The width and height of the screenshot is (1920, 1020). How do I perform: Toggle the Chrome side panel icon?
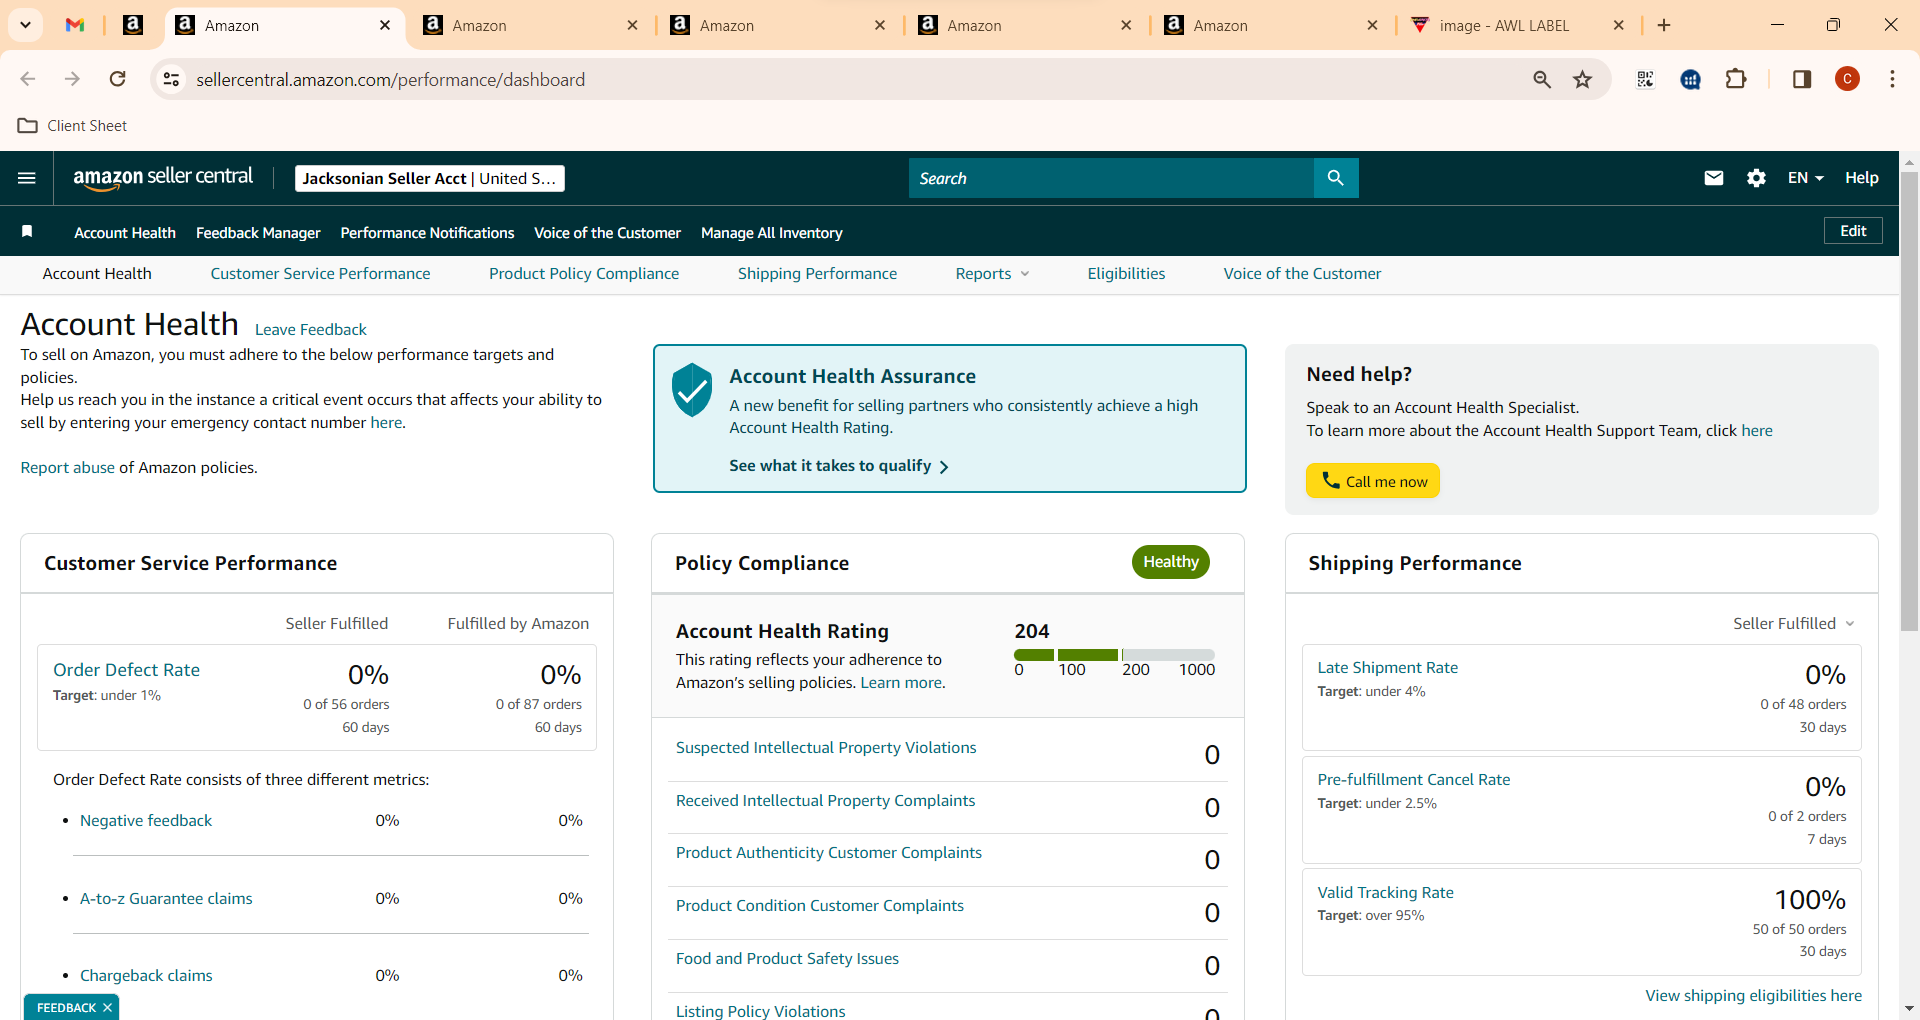(1802, 79)
